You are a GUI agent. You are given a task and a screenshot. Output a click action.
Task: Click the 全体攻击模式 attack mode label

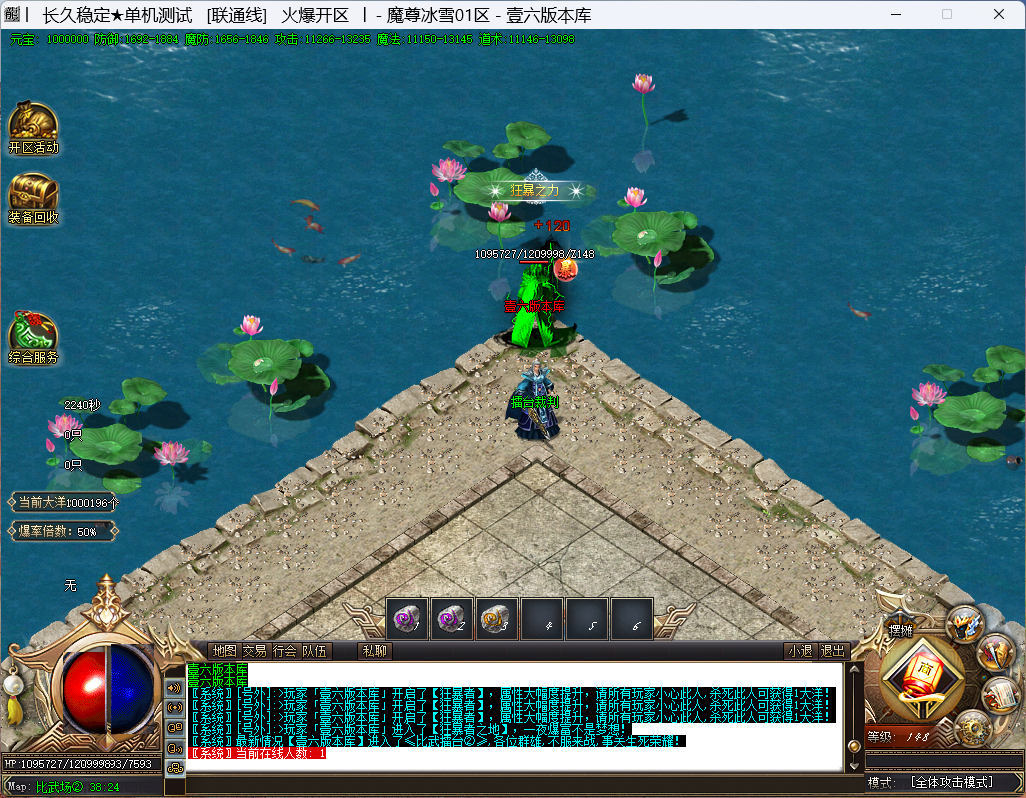tap(952, 782)
